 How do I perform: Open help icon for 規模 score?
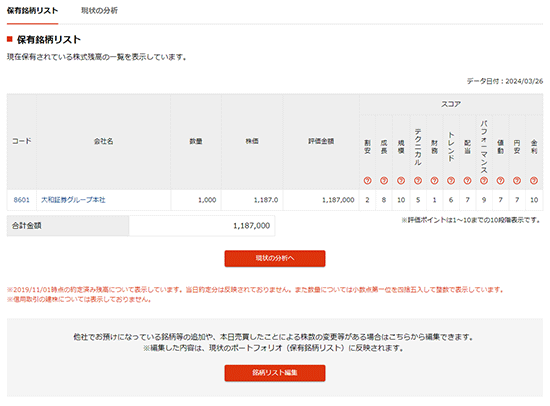point(401,180)
